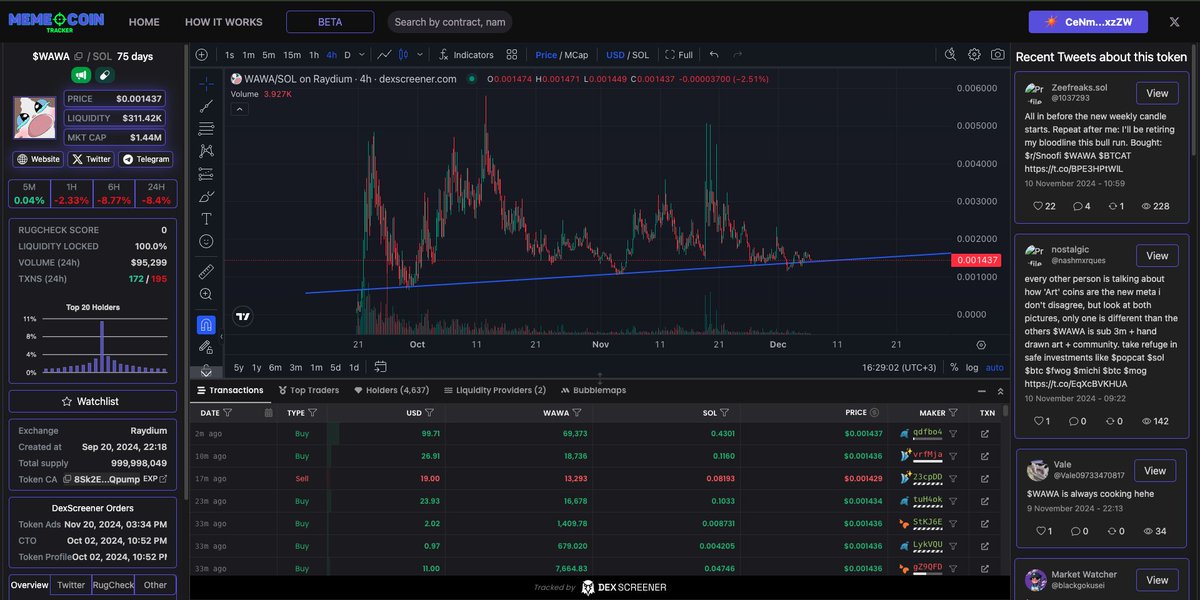The height and width of the screenshot is (600, 1200).
Task: Select the 5d date range
Action: pyautogui.click(x=335, y=367)
